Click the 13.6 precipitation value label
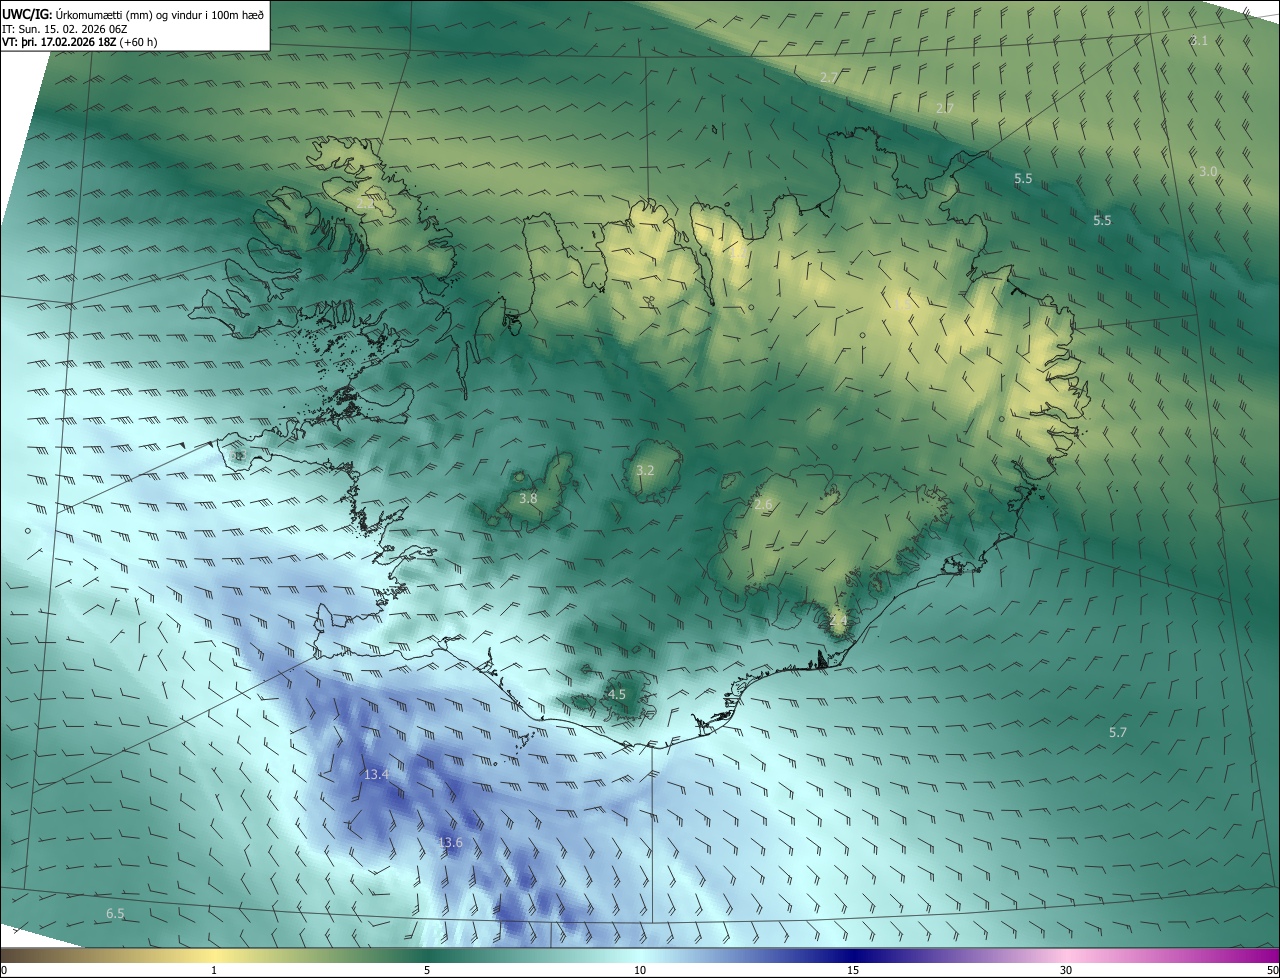 tap(451, 843)
